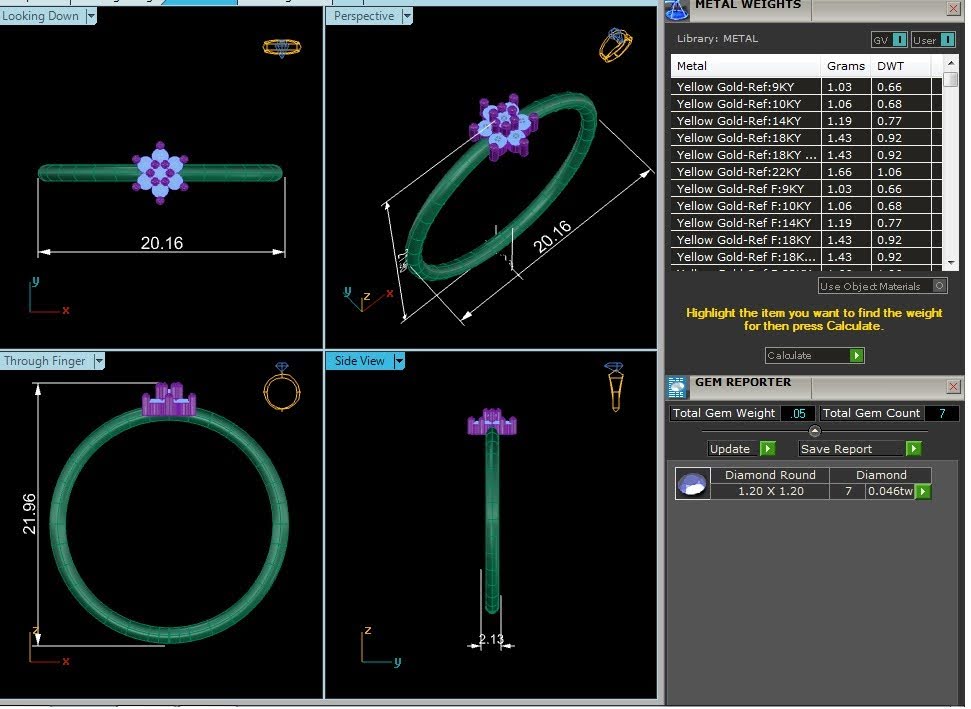Viewport: 971px width, 709px height.
Task: Click top-view ring icon in Looking Down viewport
Action: [282, 47]
